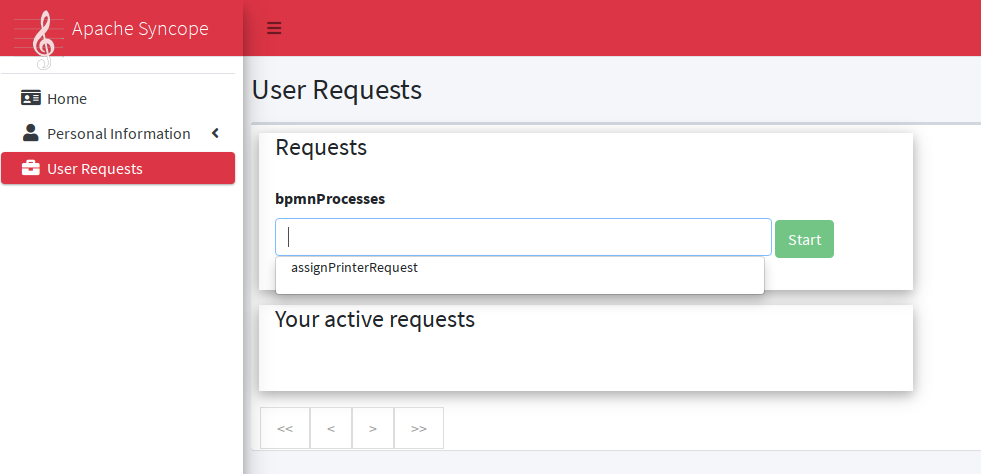This screenshot has width=981, height=474.
Task: Click the Your active requests heading
Action: click(x=375, y=320)
